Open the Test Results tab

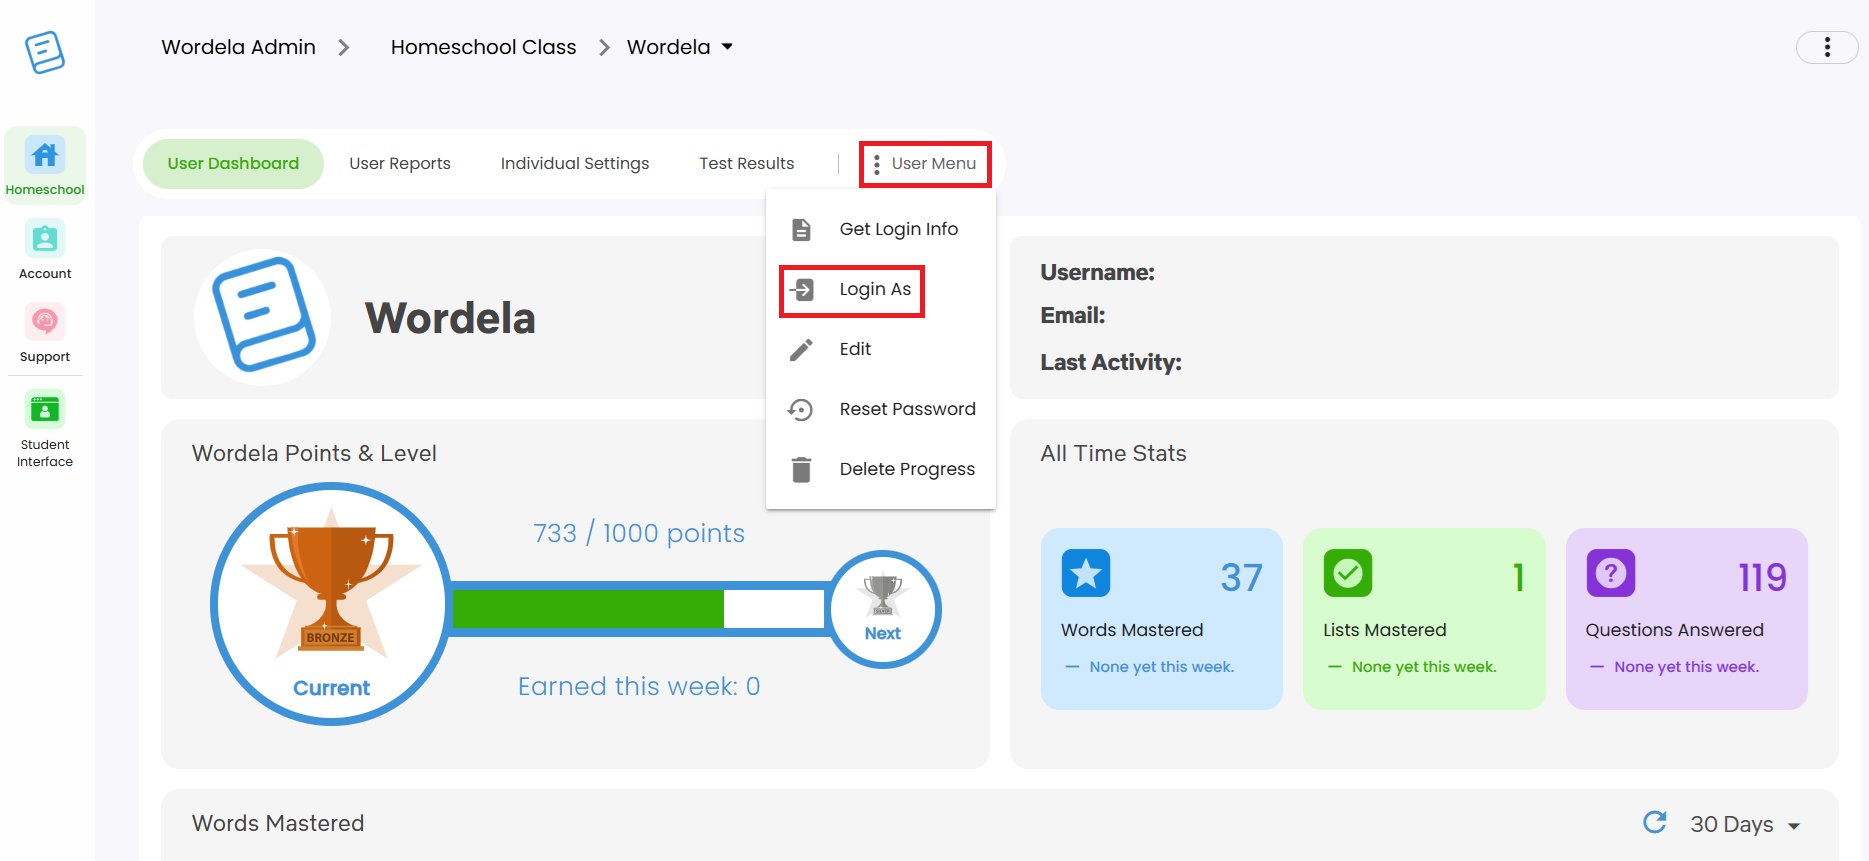point(746,164)
